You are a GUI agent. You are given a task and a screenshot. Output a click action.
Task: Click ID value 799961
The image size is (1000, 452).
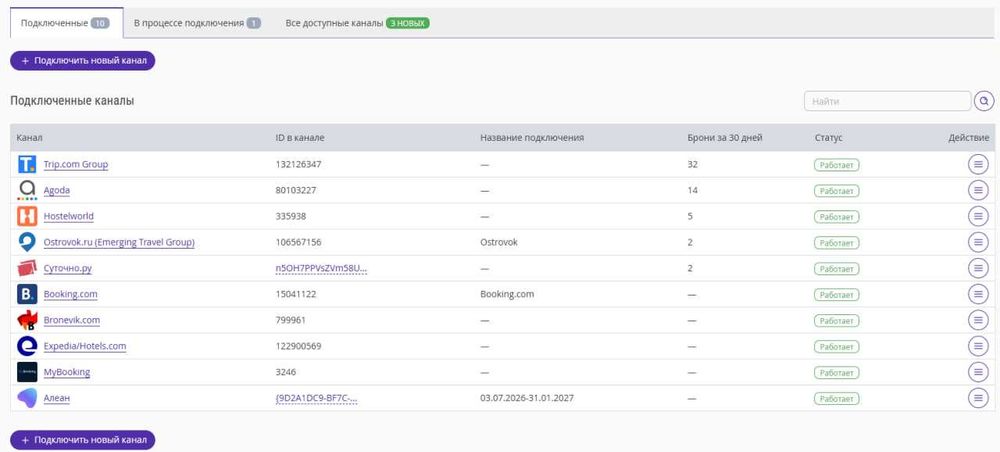291,320
